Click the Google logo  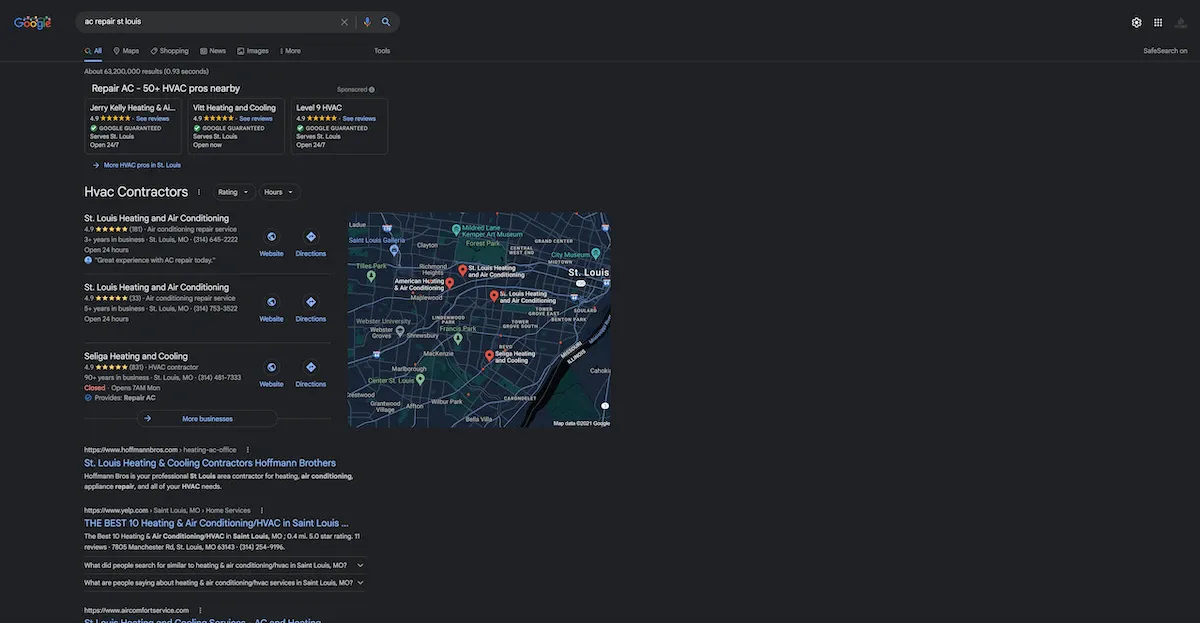coord(32,22)
